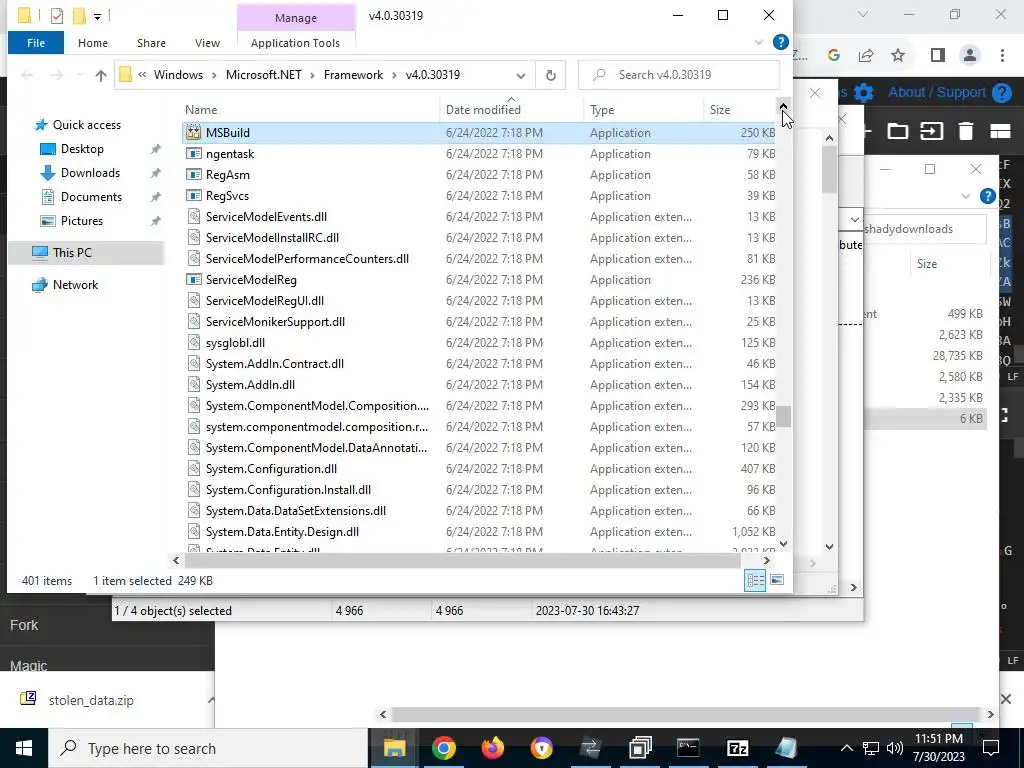Expand the ribbon with the chevron
The height and width of the screenshot is (768, 1024).
(759, 42)
